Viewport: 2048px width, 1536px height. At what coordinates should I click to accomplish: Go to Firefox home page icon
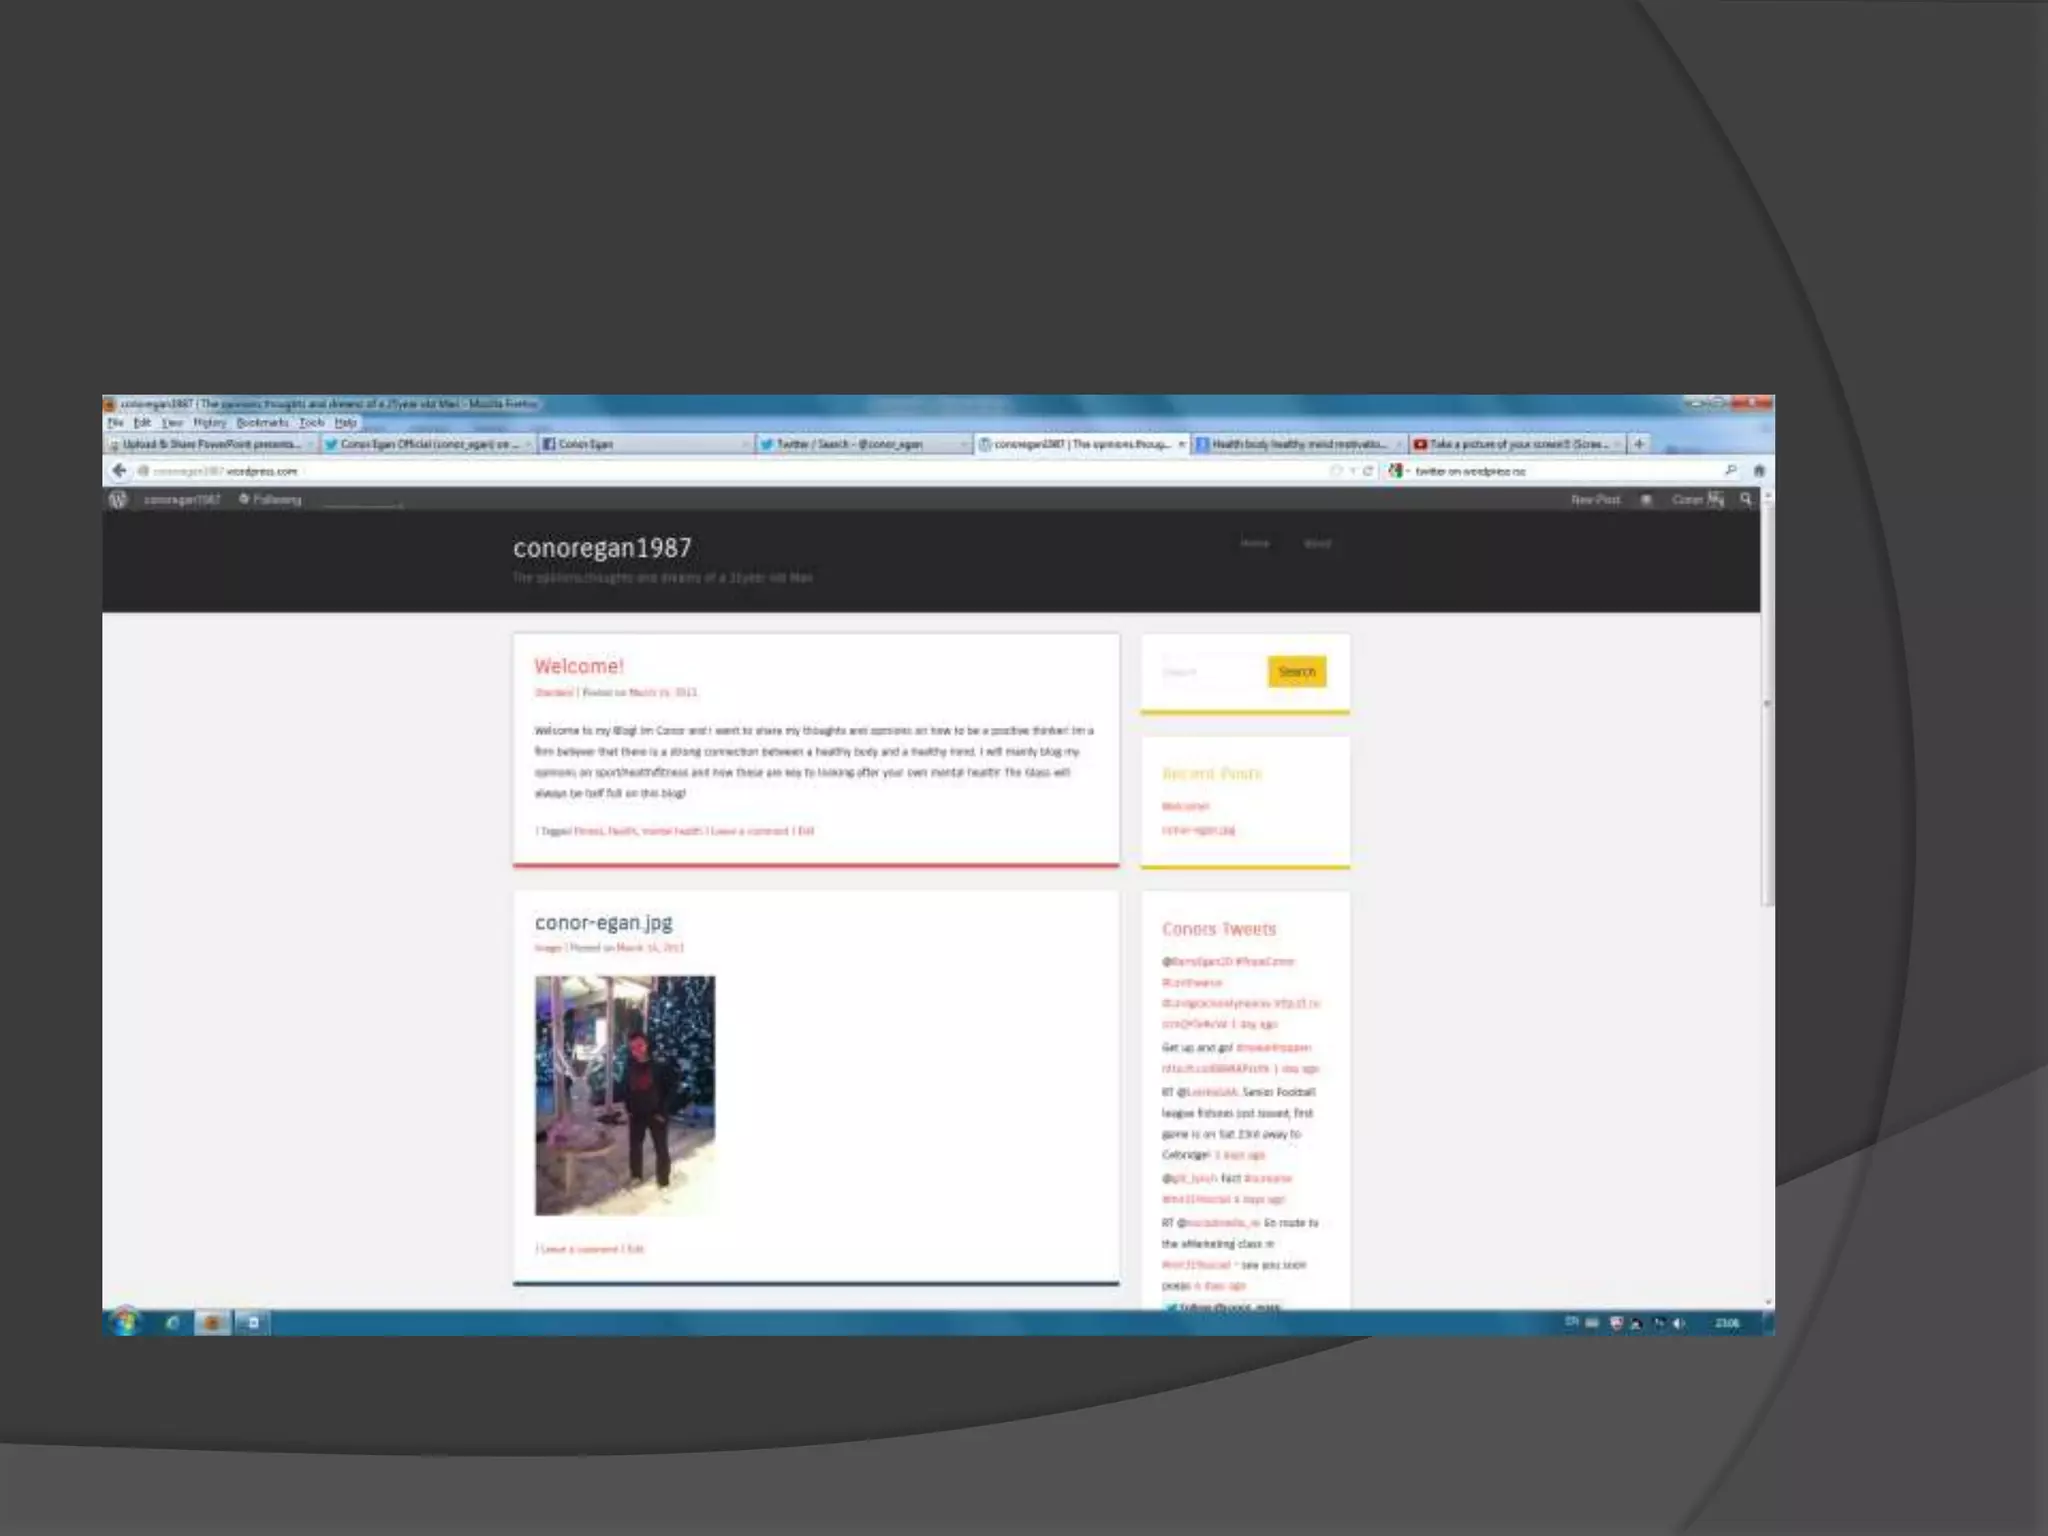[x=1759, y=470]
